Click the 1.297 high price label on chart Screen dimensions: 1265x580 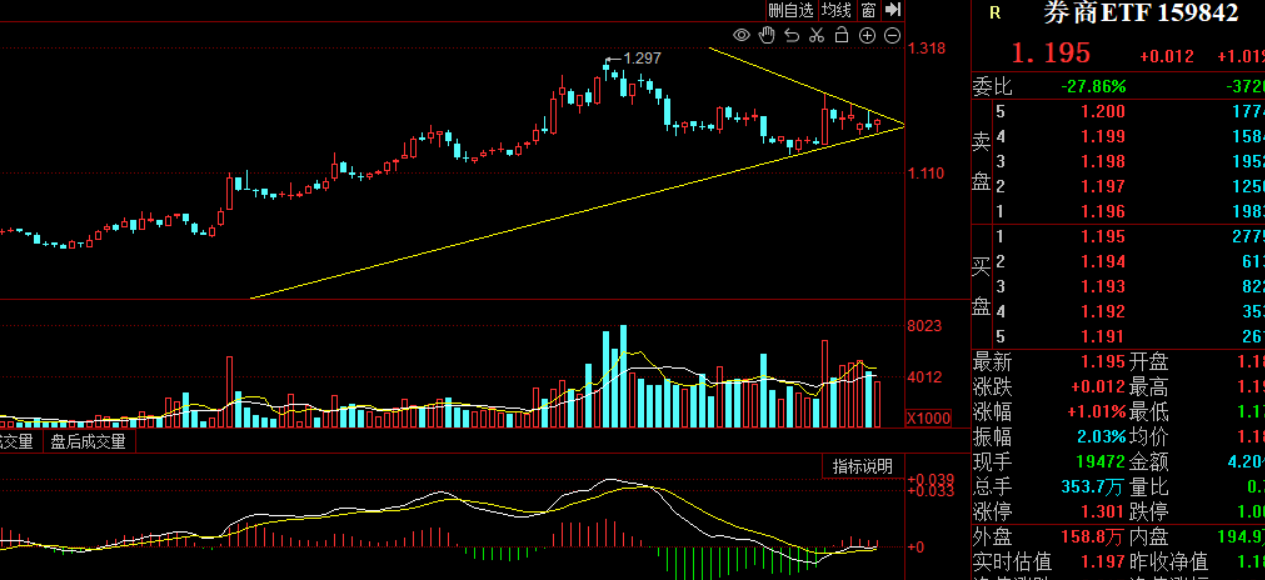click(642, 59)
